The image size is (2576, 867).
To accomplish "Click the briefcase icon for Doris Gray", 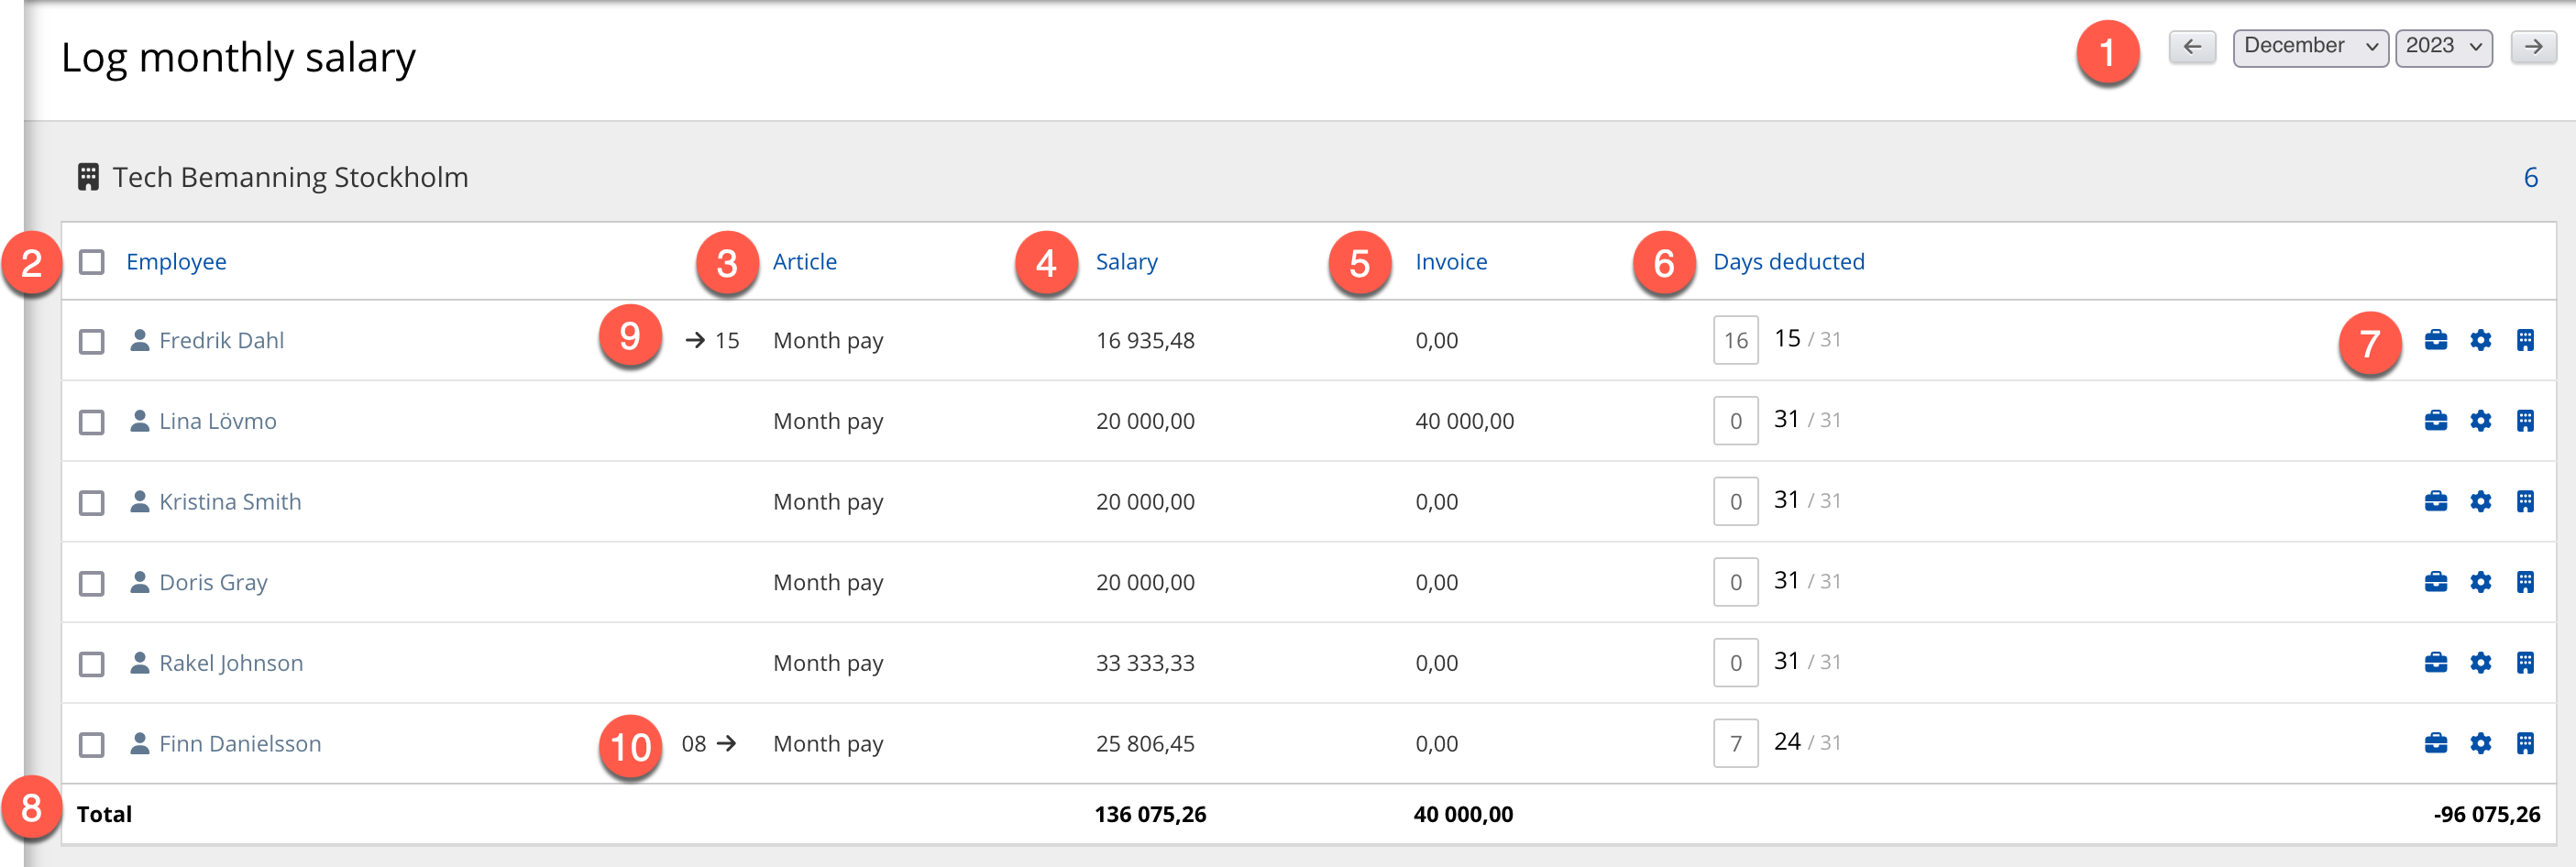I will click(x=2435, y=582).
